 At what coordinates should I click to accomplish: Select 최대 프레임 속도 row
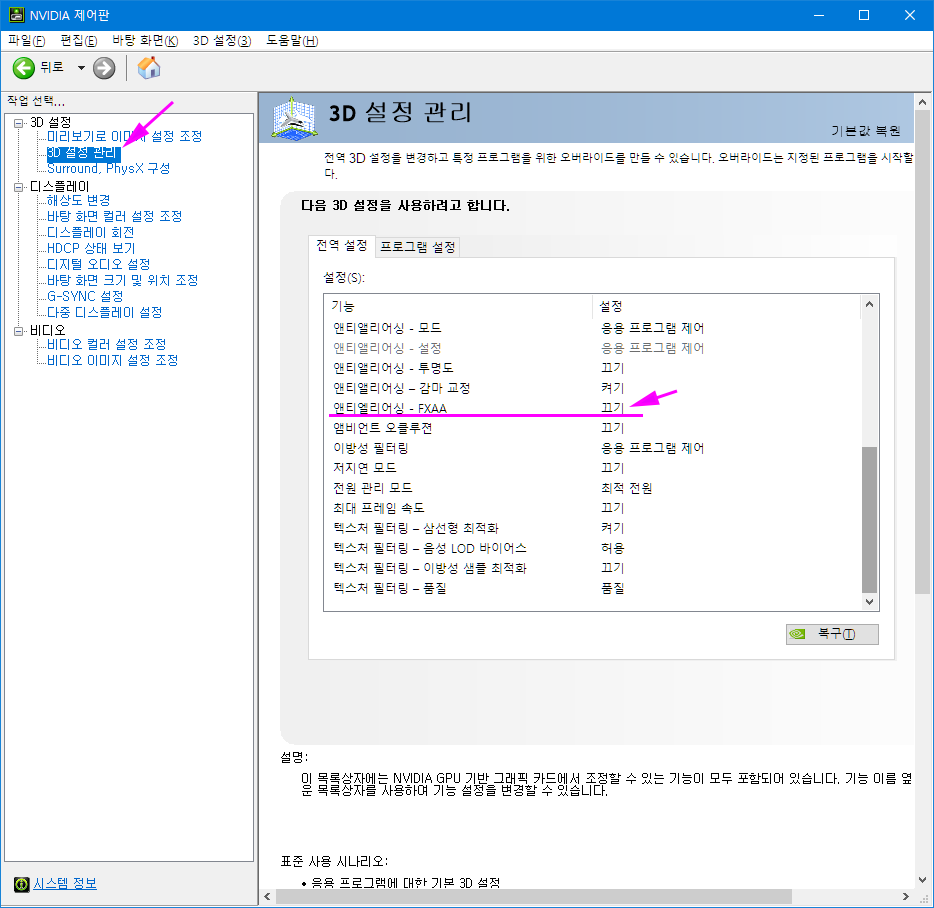point(592,508)
